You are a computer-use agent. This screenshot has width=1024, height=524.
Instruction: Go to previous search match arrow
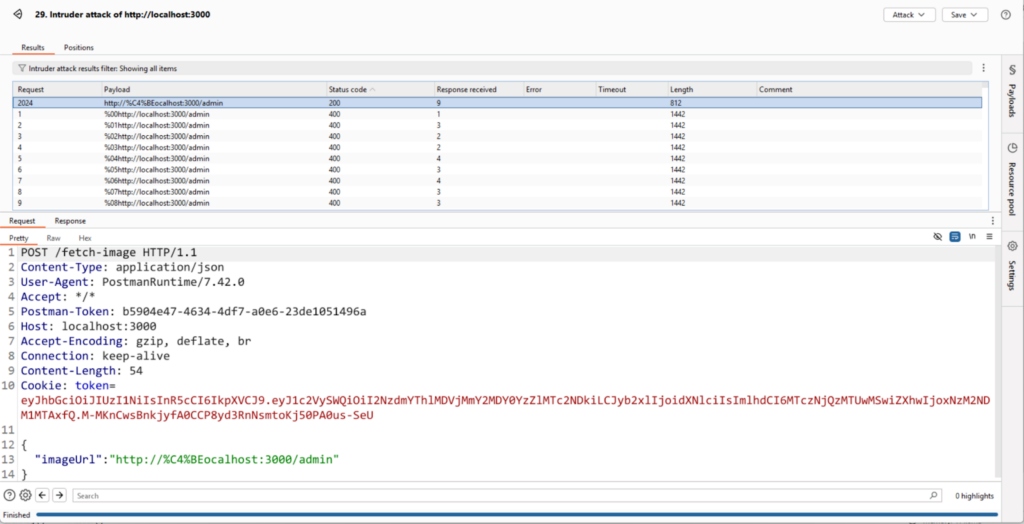point(42,495)
